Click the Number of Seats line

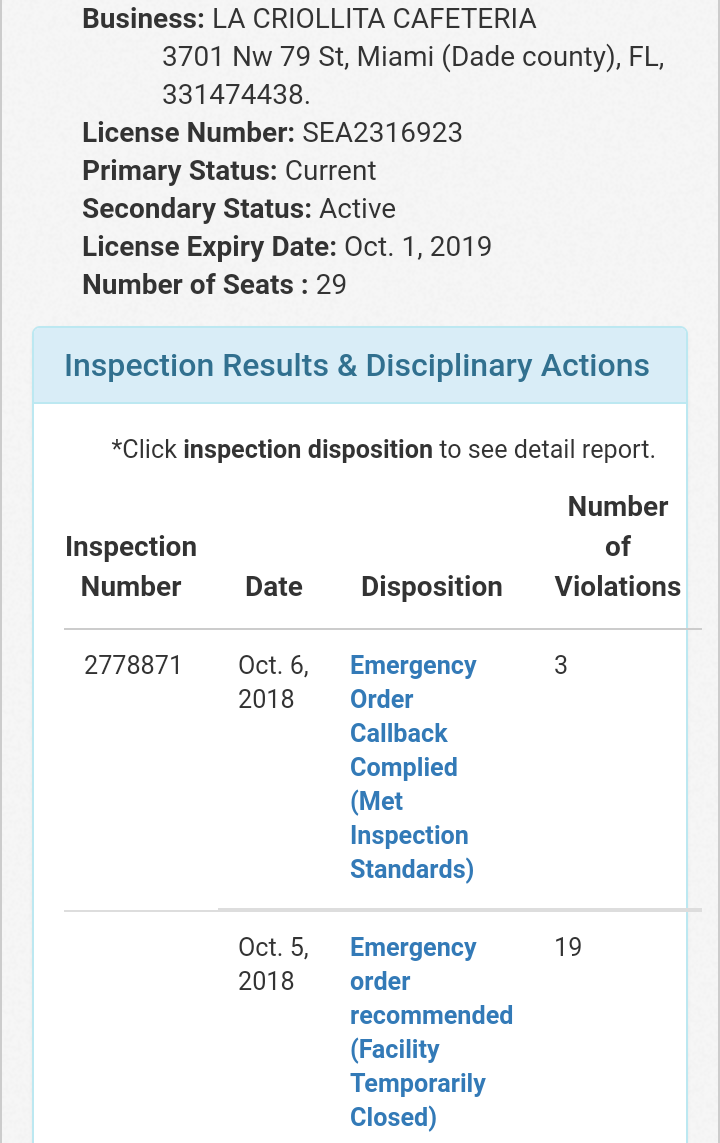[x=214, y=285]
